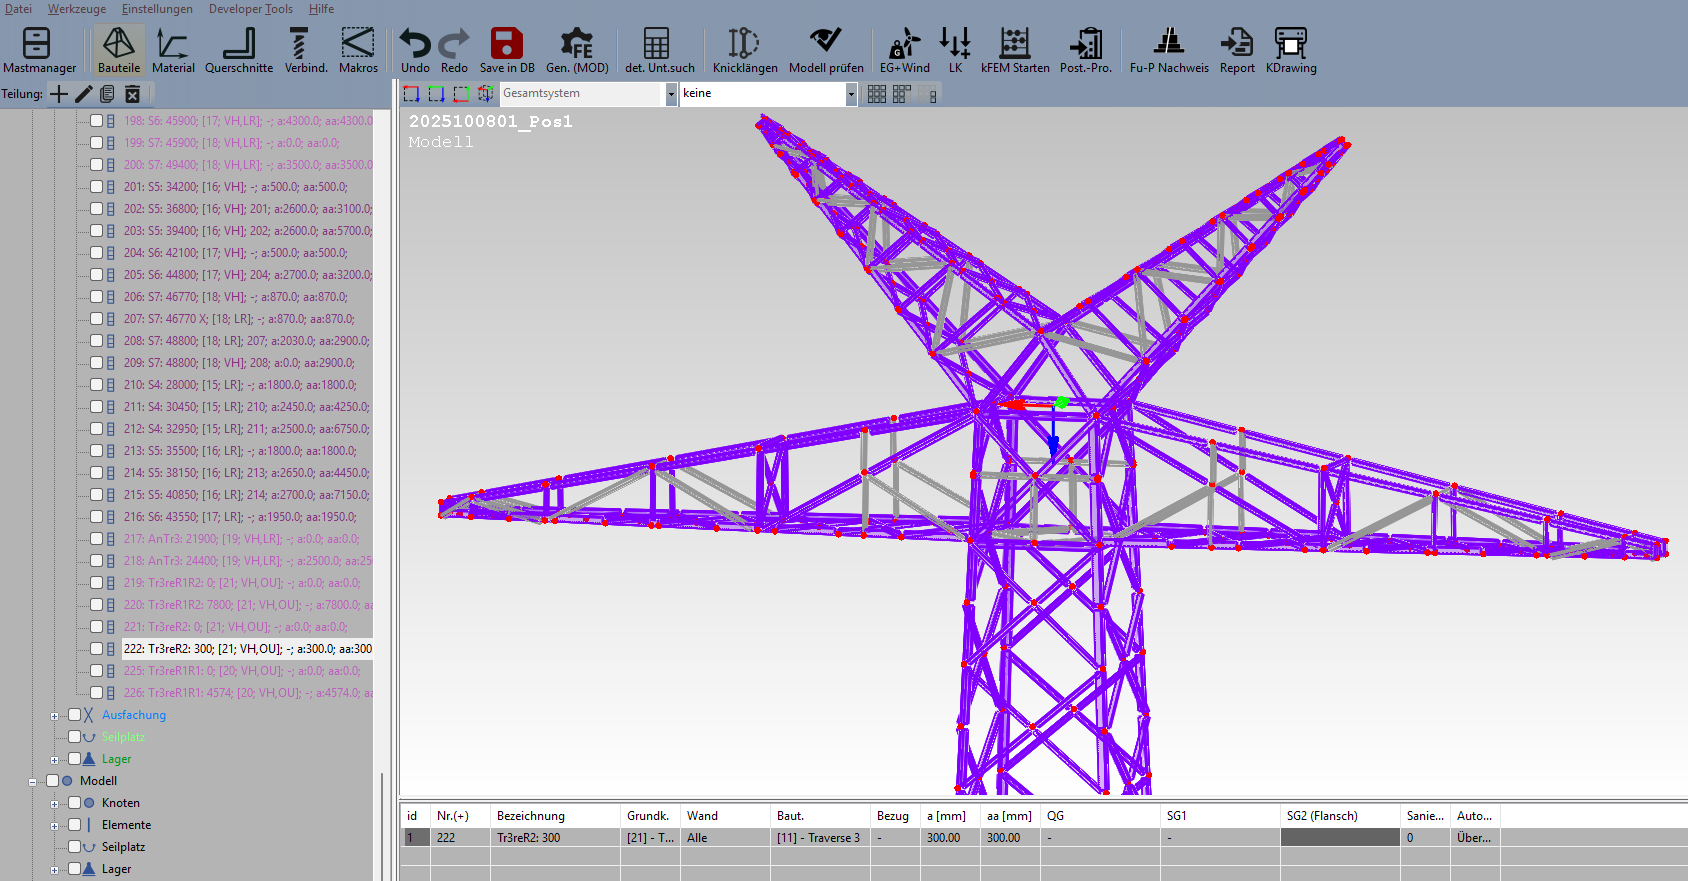Enable the Knoten checkbox under Modell
Screen dimensions: 1688x881
point(75,803)
